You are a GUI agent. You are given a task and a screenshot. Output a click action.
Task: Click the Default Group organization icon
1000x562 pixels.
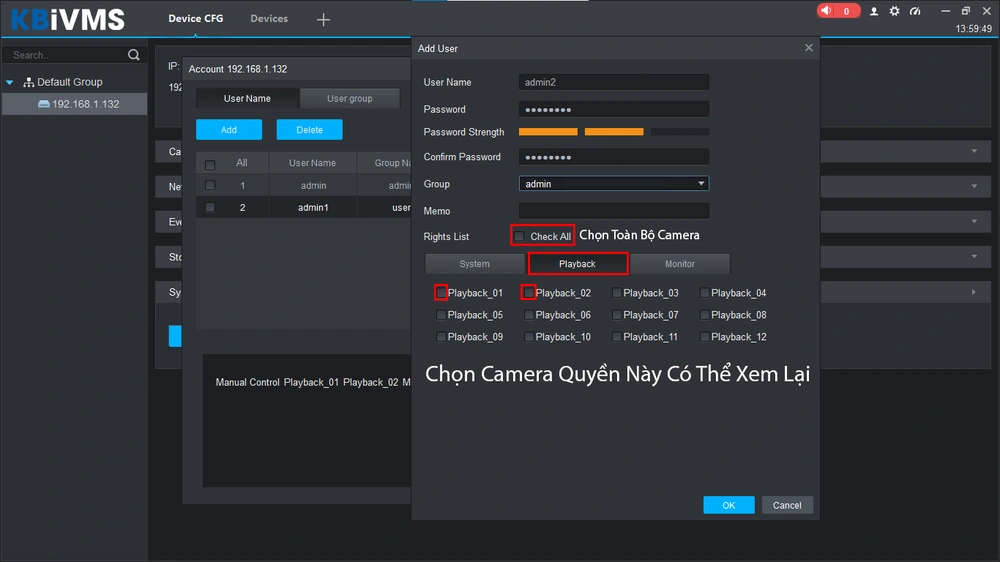click(x=29, y=82)
